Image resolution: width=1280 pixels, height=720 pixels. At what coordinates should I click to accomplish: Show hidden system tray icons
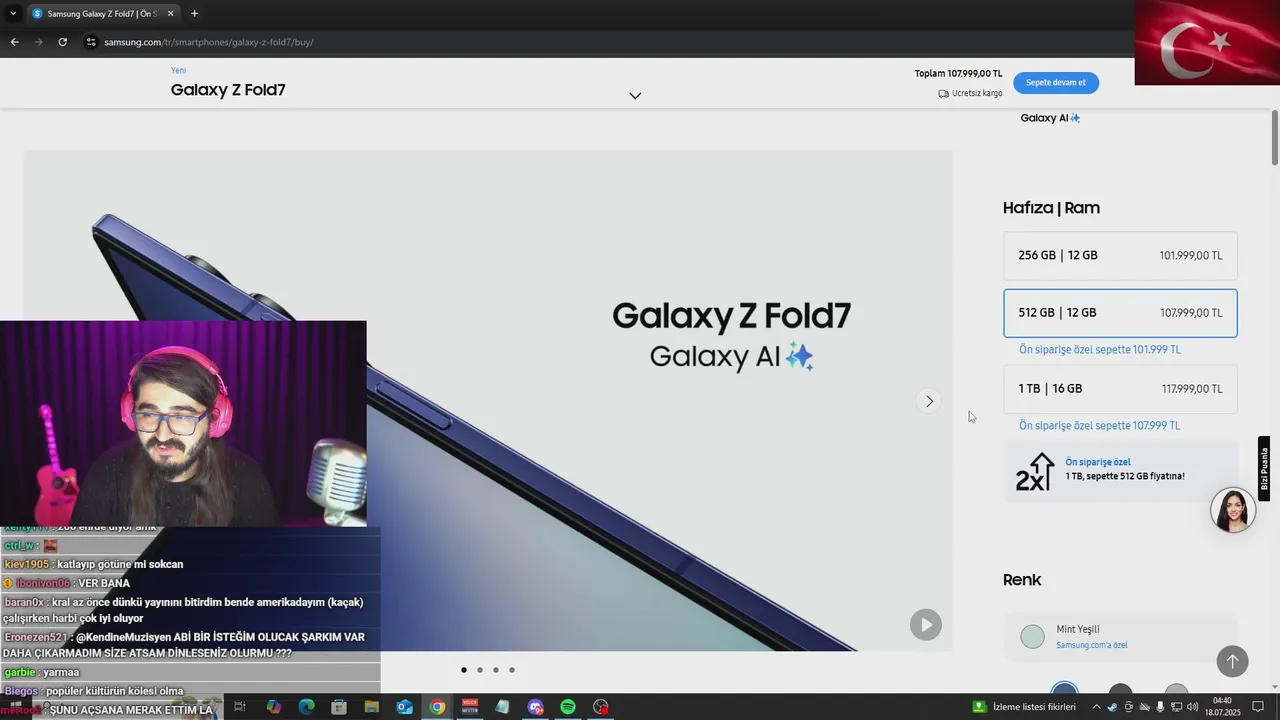[1097, 707]
